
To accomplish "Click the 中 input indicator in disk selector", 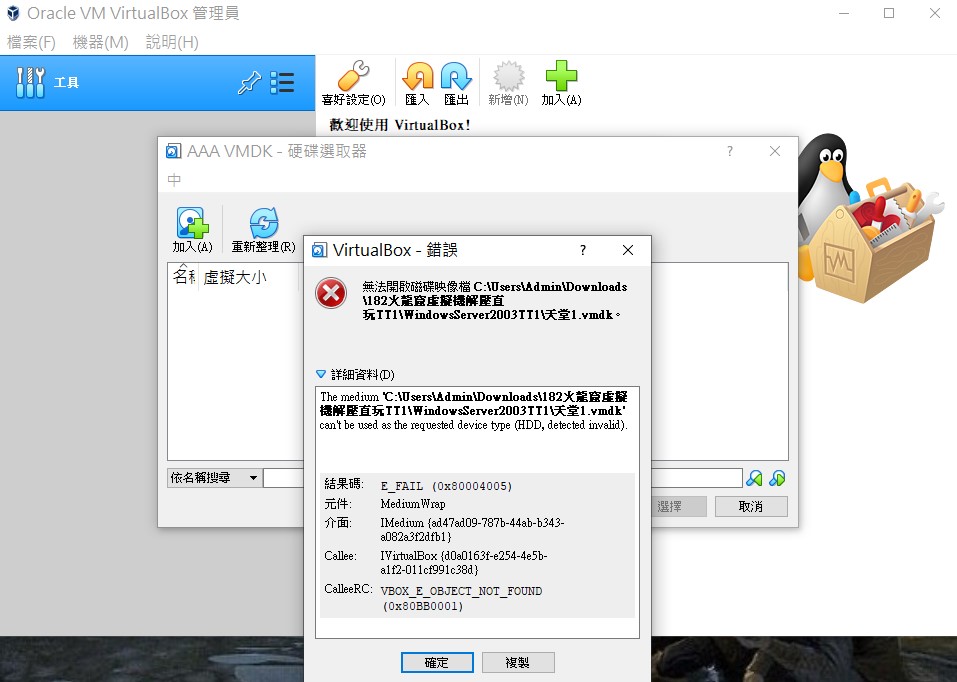I will coord(174,180).
